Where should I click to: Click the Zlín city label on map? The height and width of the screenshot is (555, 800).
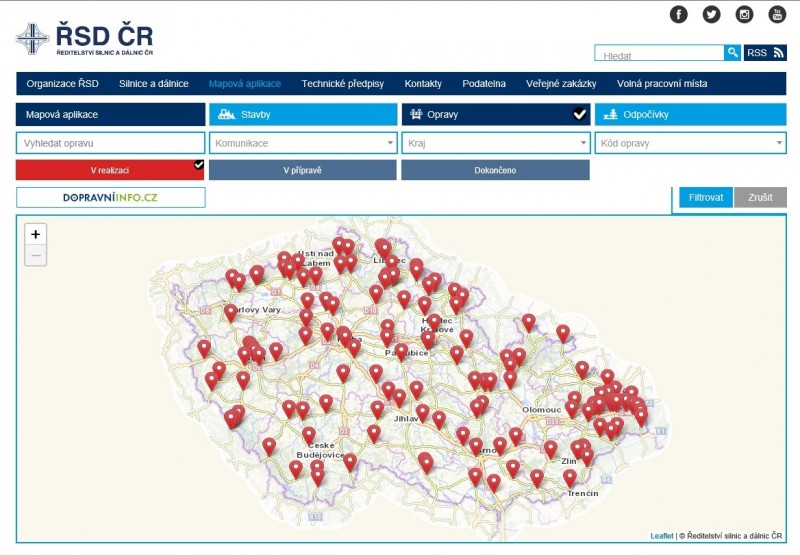pos(569,461)
